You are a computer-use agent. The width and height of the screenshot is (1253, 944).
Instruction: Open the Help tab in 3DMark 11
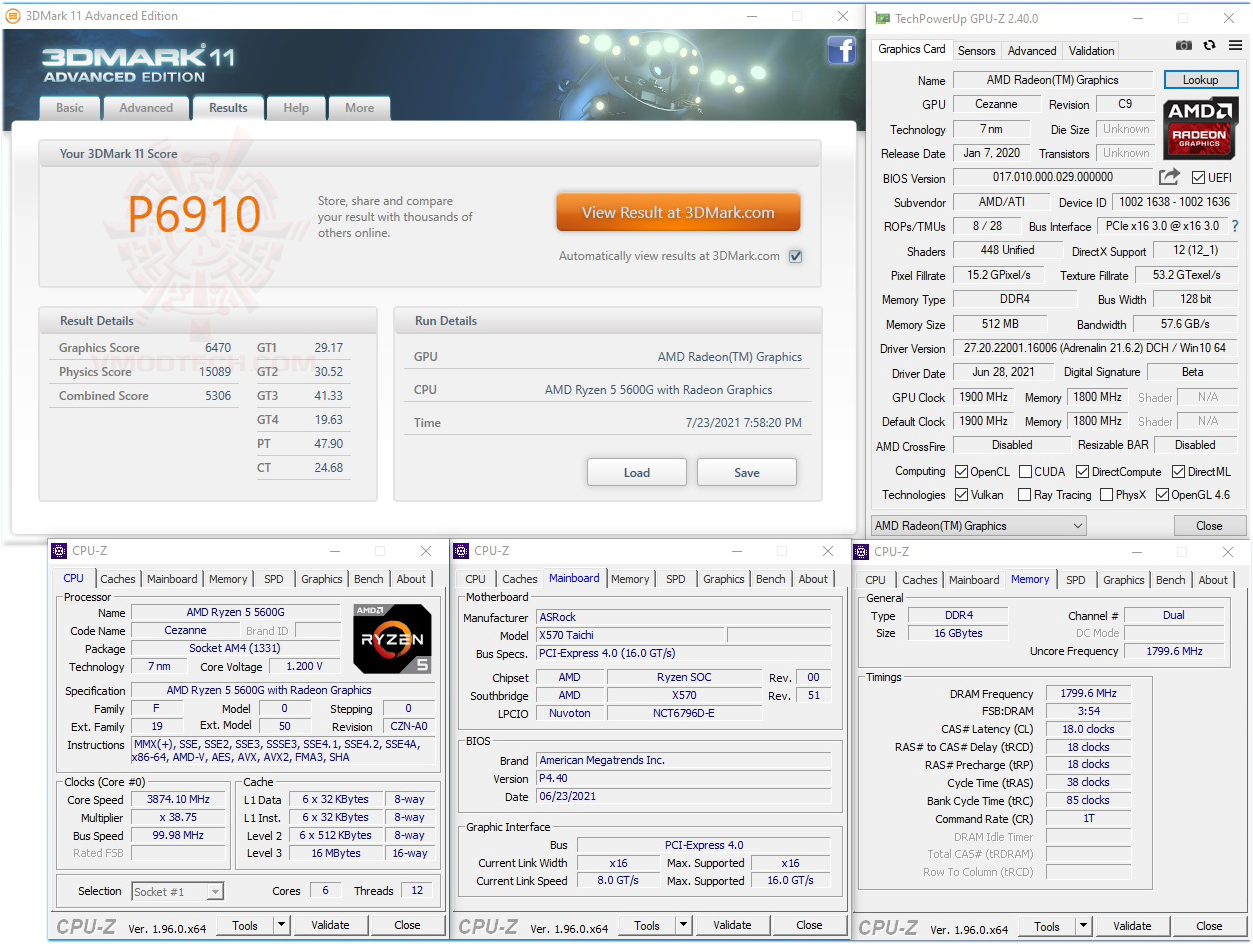296,108
